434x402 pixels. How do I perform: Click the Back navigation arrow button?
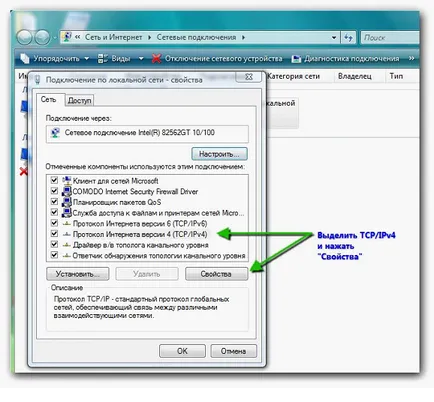[x=24, y=37]
